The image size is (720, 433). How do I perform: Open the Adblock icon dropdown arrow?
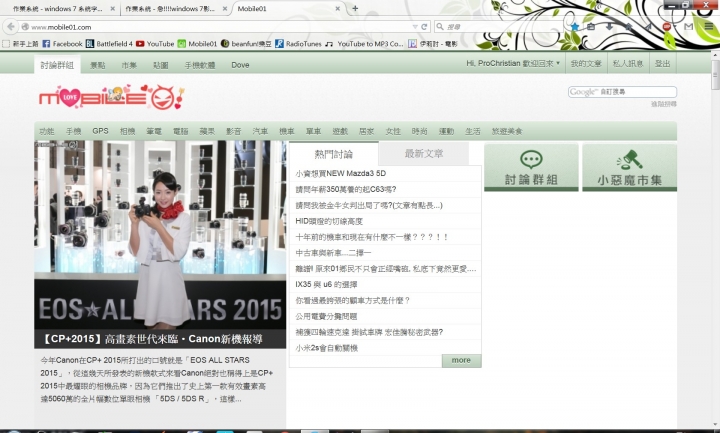(675, 27)
